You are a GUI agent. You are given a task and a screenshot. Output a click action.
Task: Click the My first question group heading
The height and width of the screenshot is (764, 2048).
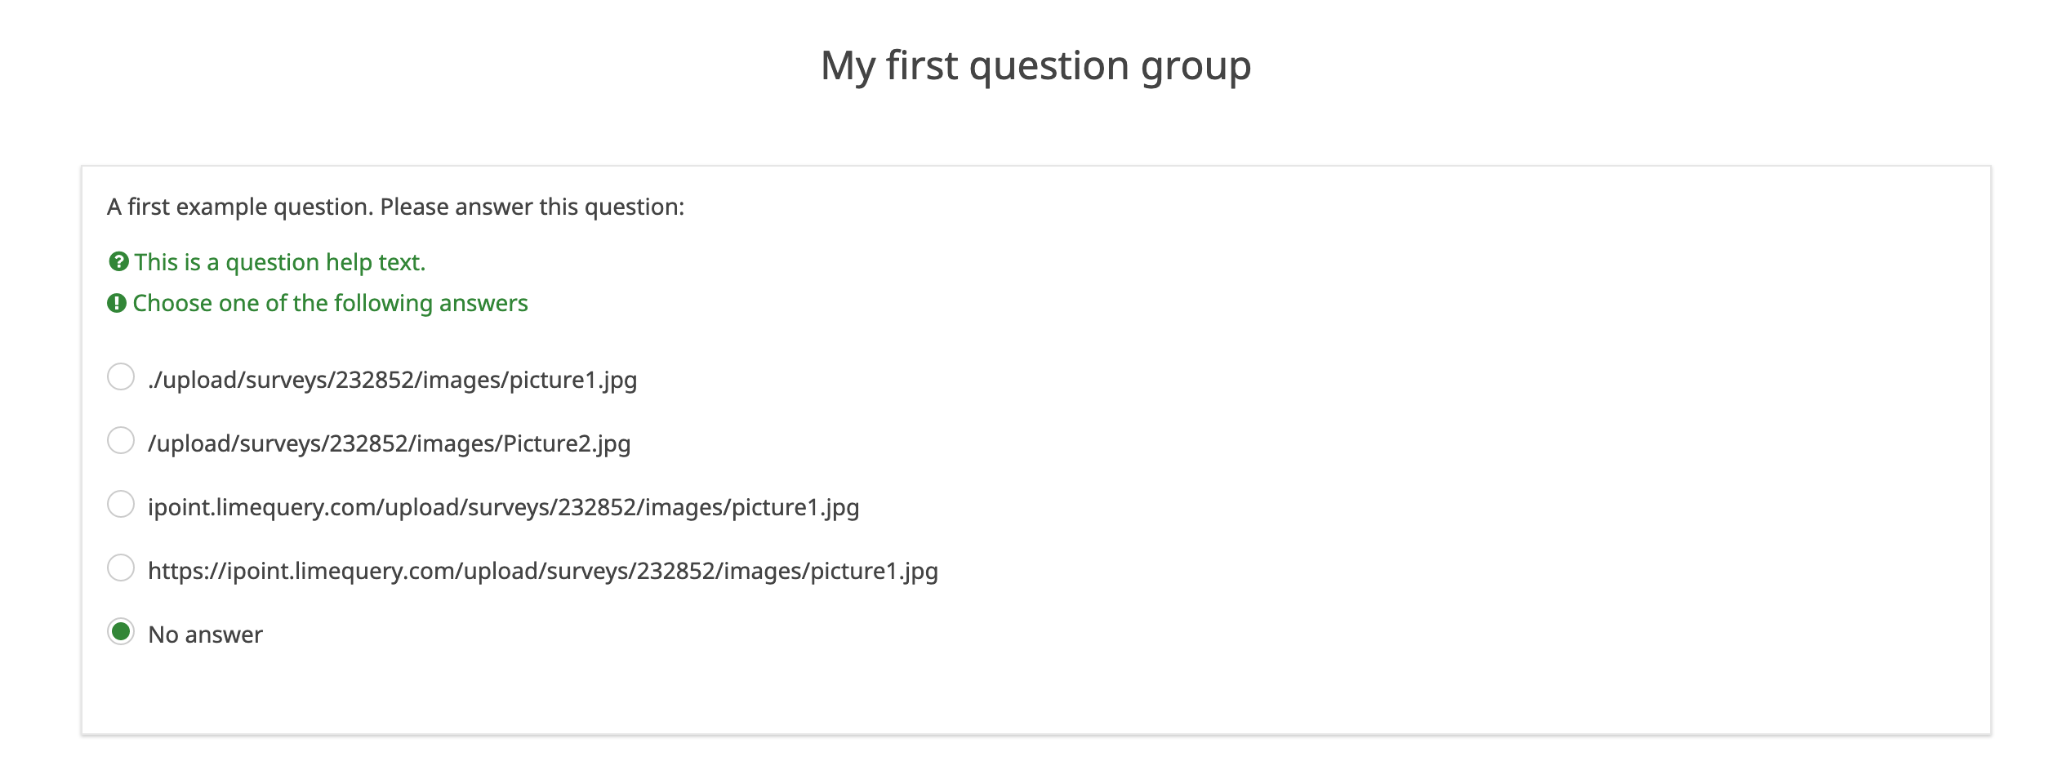(x=1035, y=66)
